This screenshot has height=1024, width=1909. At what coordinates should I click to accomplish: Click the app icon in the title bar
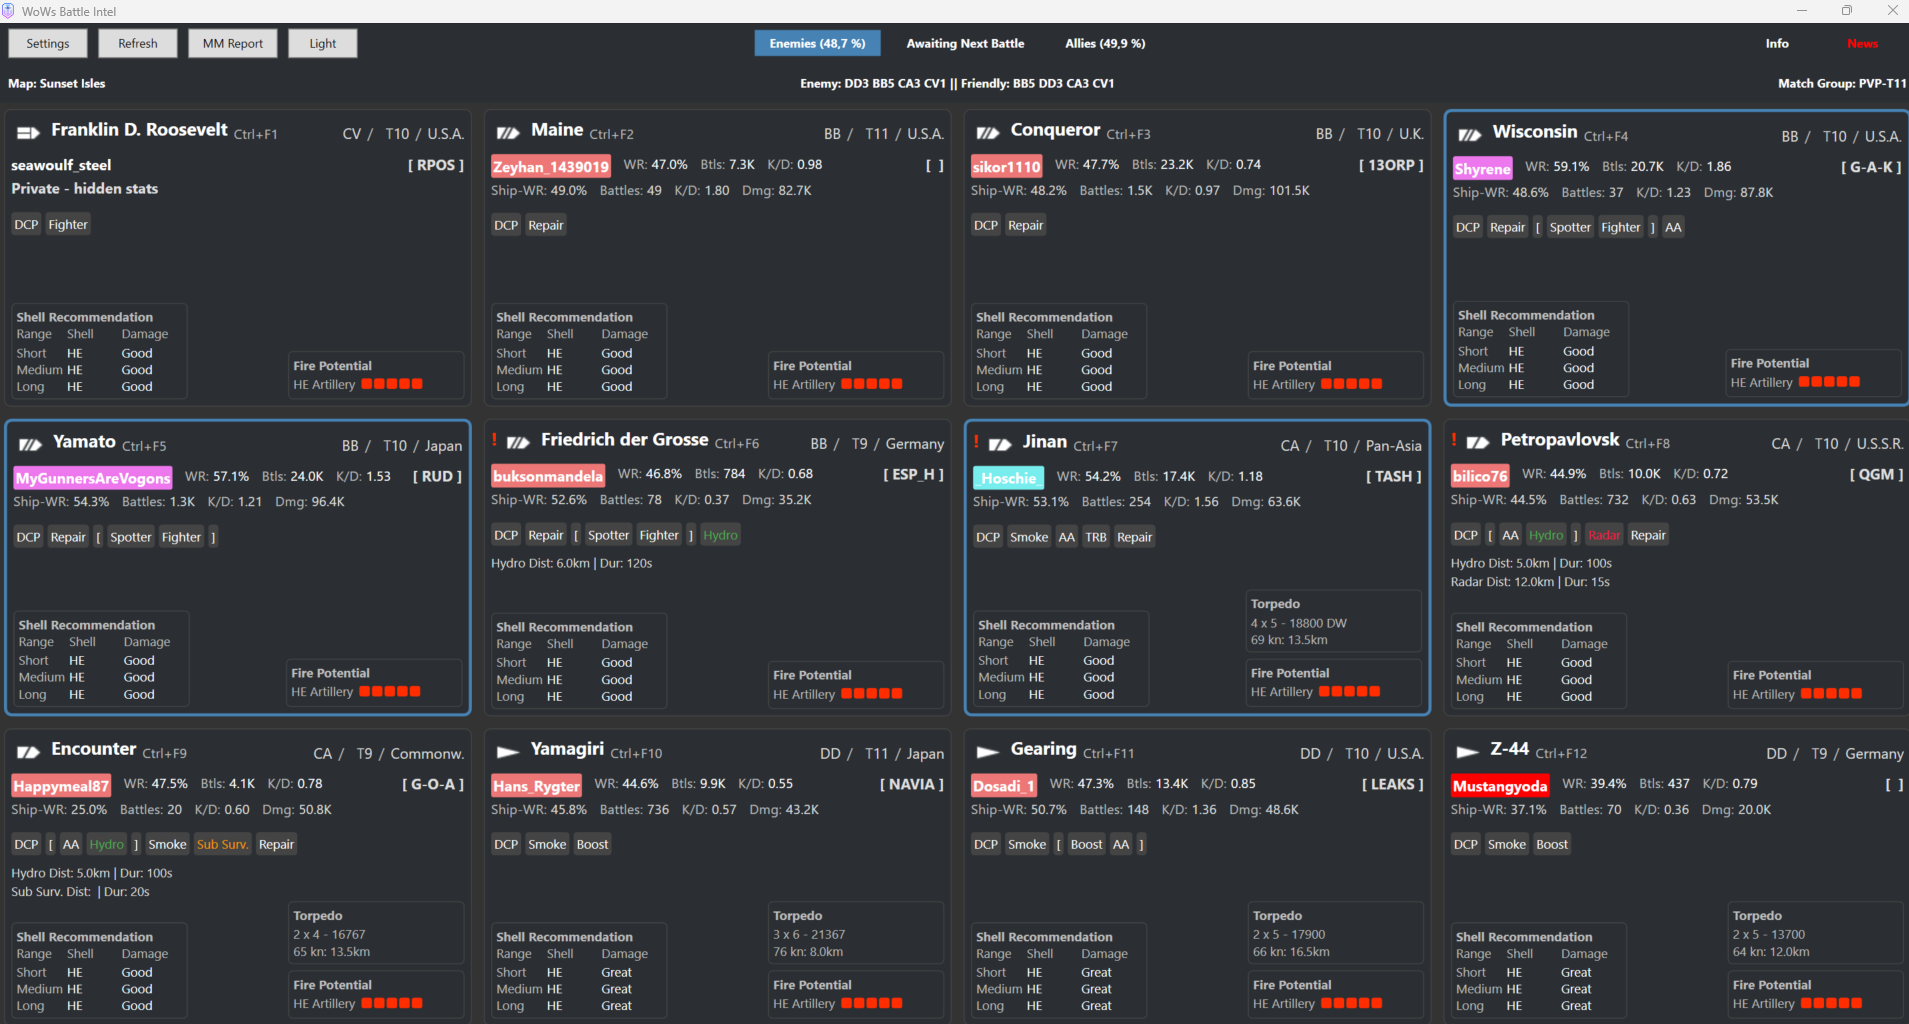[9, 11]
